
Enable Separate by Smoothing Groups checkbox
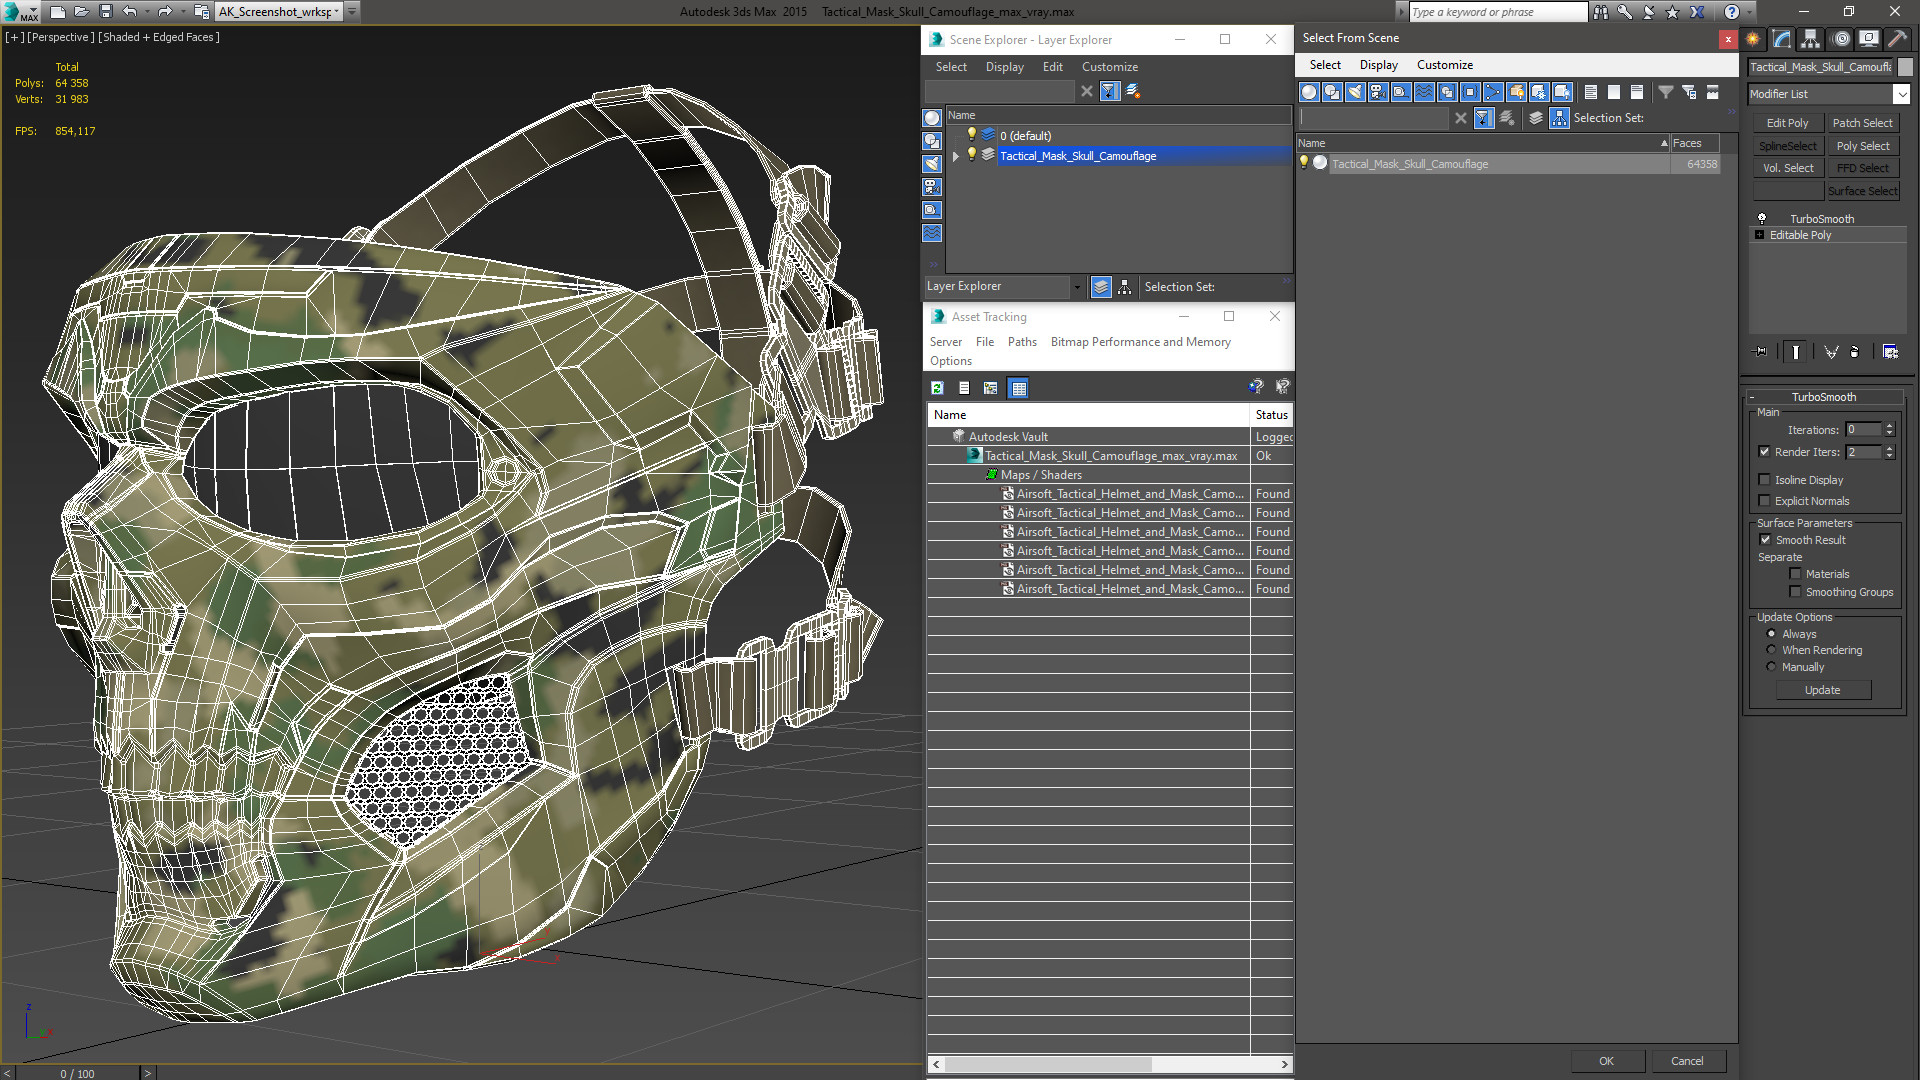click(x=1795, y=592)
